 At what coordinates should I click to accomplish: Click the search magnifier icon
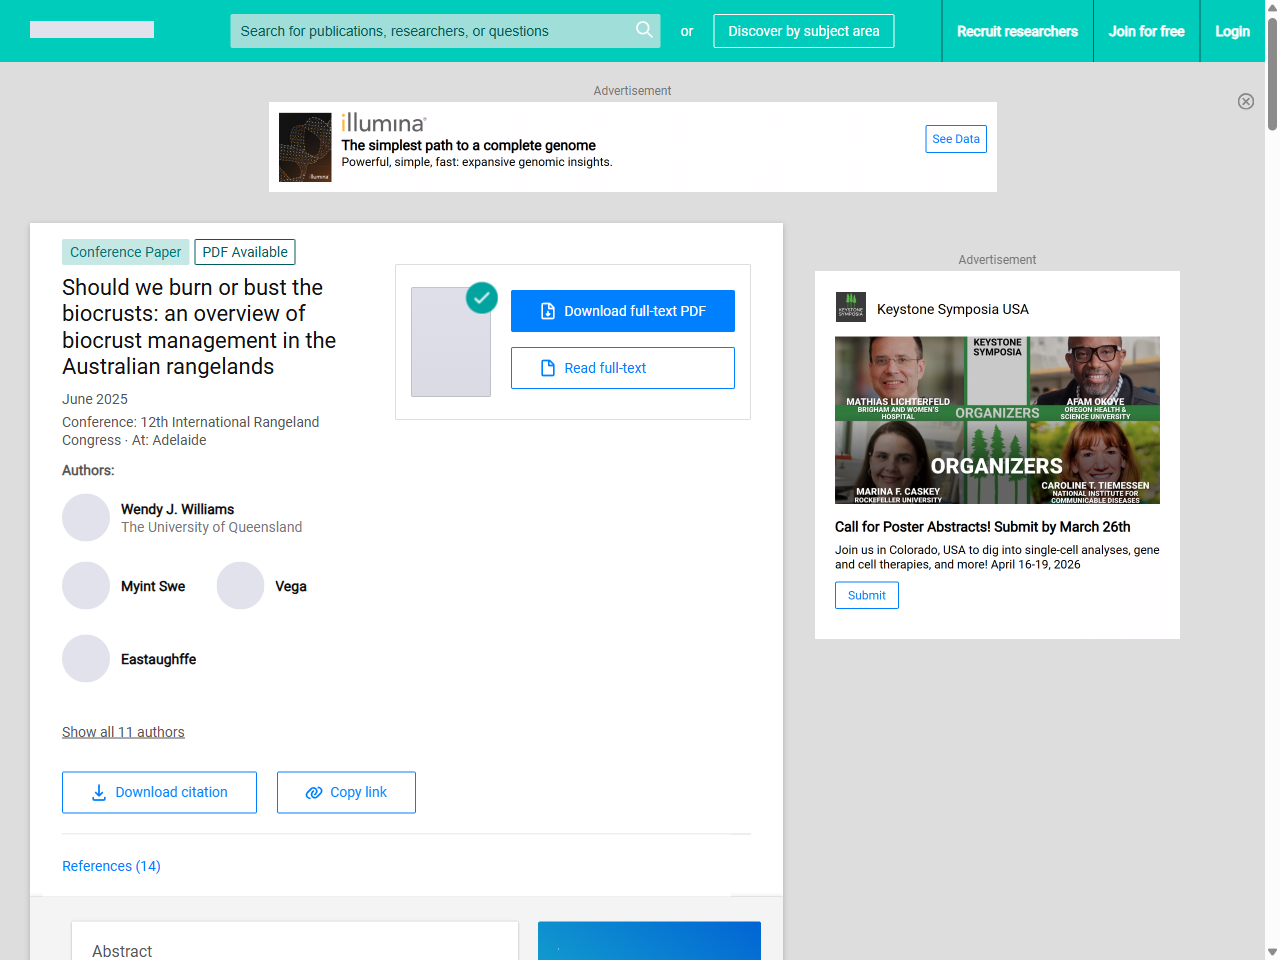click(644, 30)
